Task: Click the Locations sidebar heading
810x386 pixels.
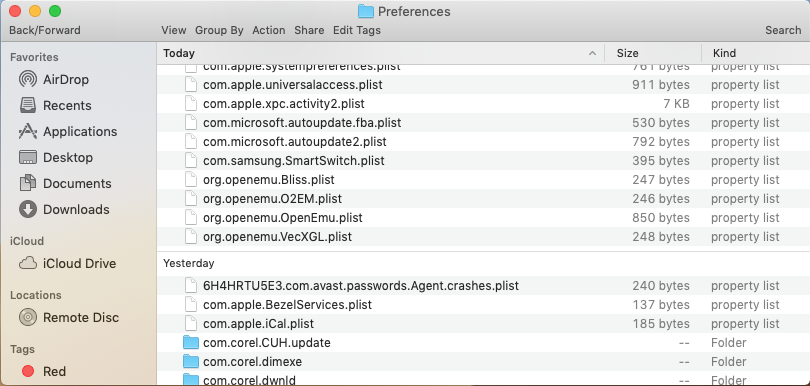Action: coord(36,295)
